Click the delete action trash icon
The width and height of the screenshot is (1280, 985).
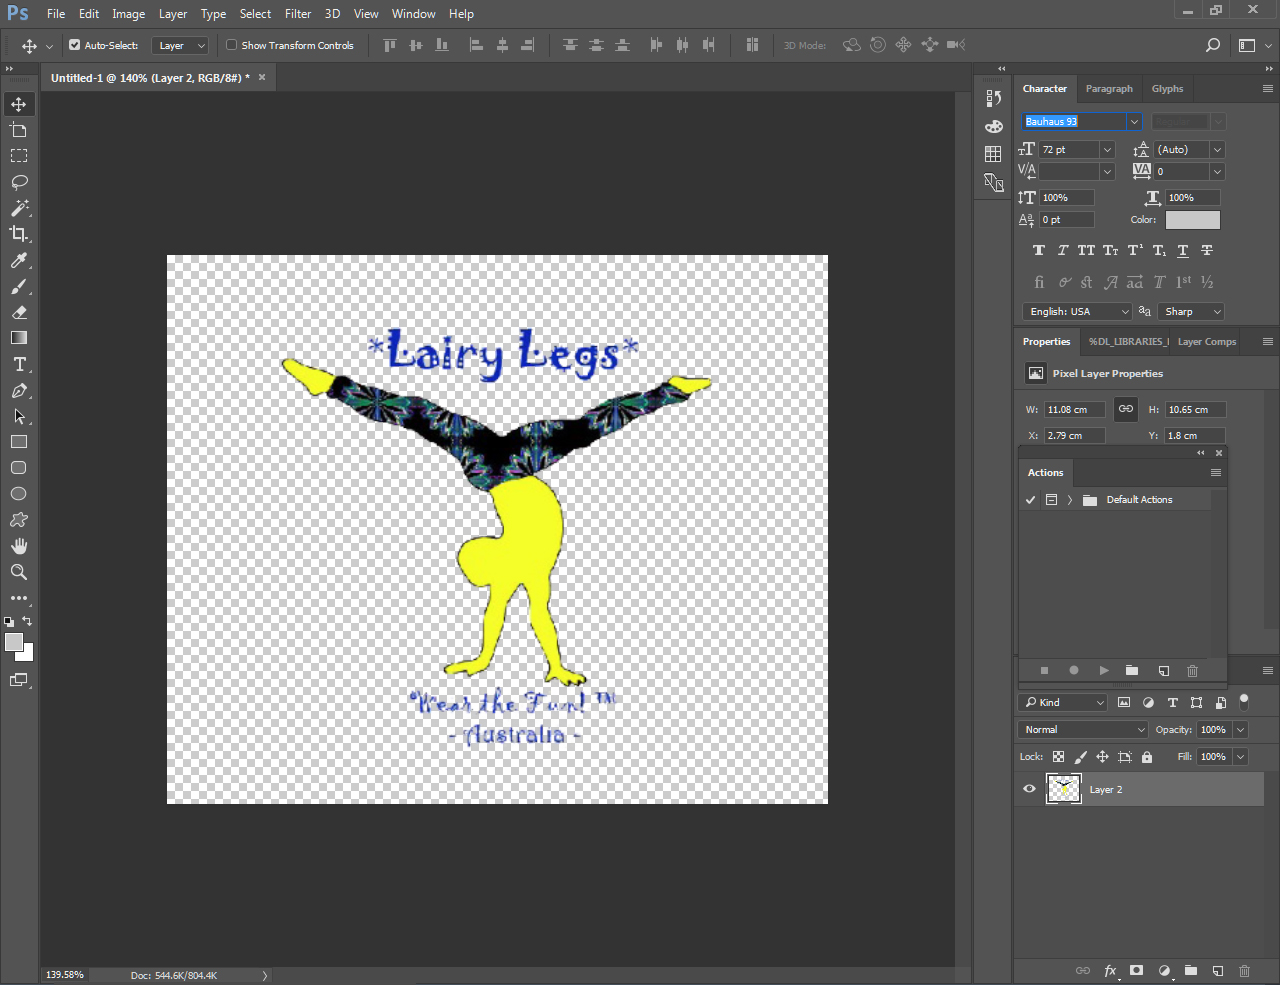click(1192, 671)
